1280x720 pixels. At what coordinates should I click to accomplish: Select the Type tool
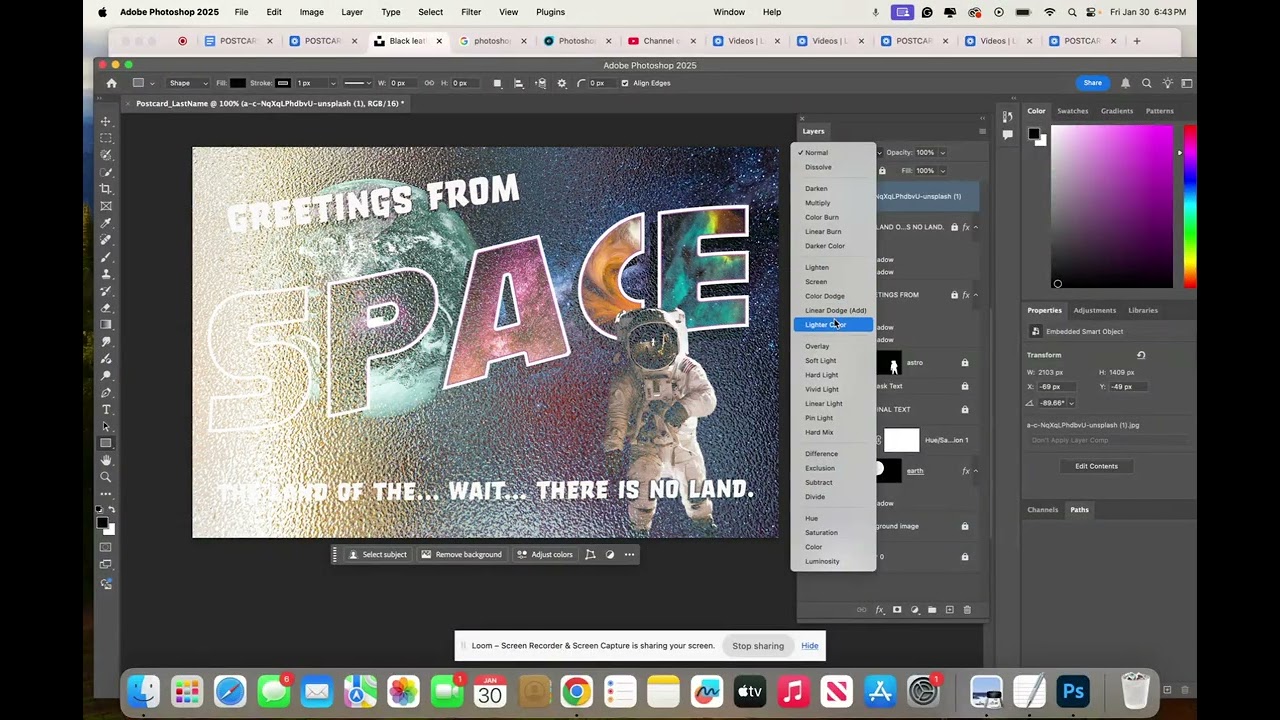coord(106,410)
